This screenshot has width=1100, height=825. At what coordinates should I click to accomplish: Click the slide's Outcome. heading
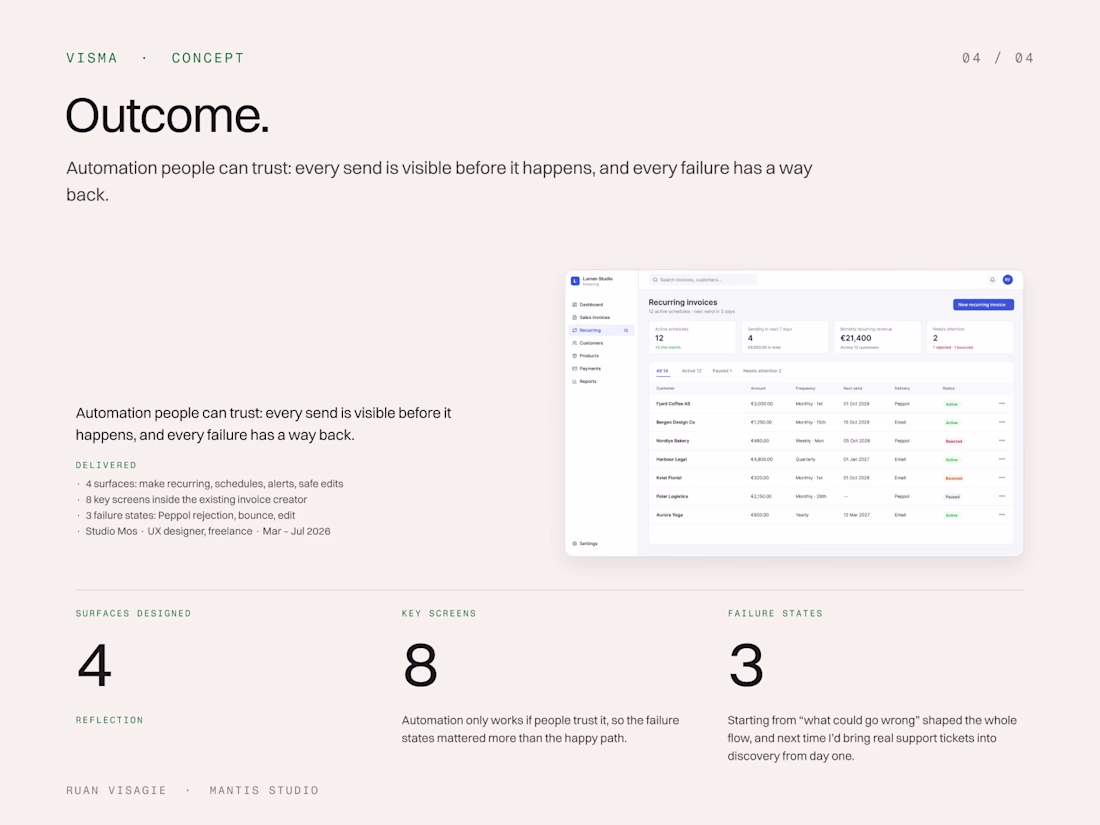coord(168,115)
